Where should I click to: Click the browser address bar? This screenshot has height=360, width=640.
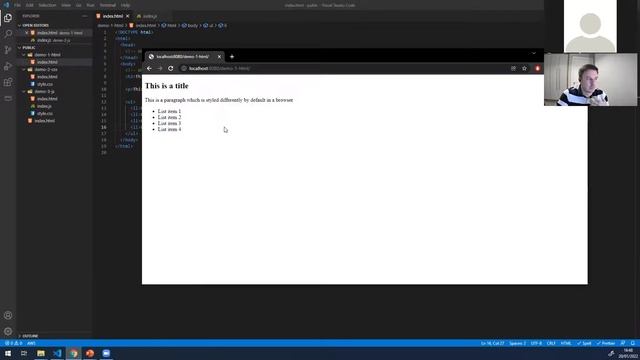pyautogui.click(x=343, y=68)
